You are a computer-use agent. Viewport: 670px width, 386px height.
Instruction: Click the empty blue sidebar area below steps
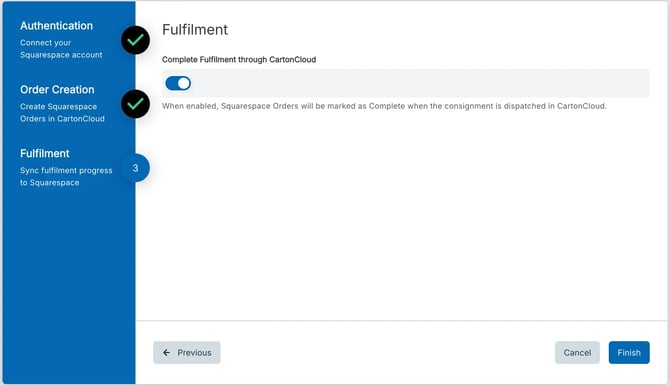[69, 286]
